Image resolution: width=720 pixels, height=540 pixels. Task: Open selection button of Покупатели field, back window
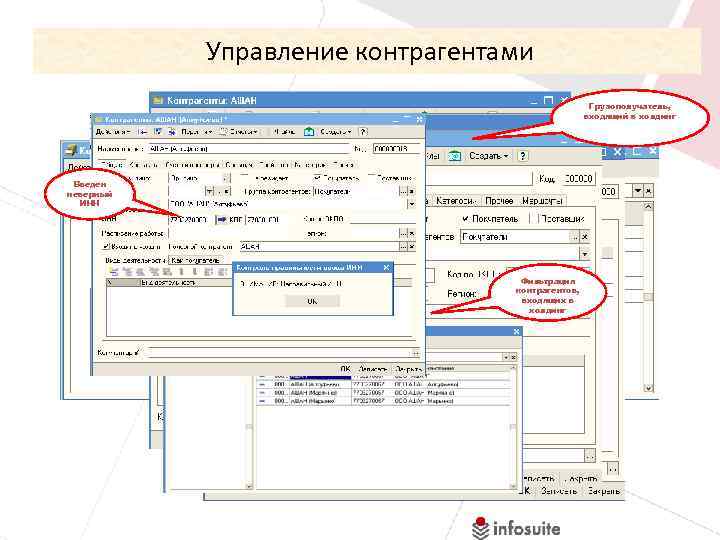574,237
